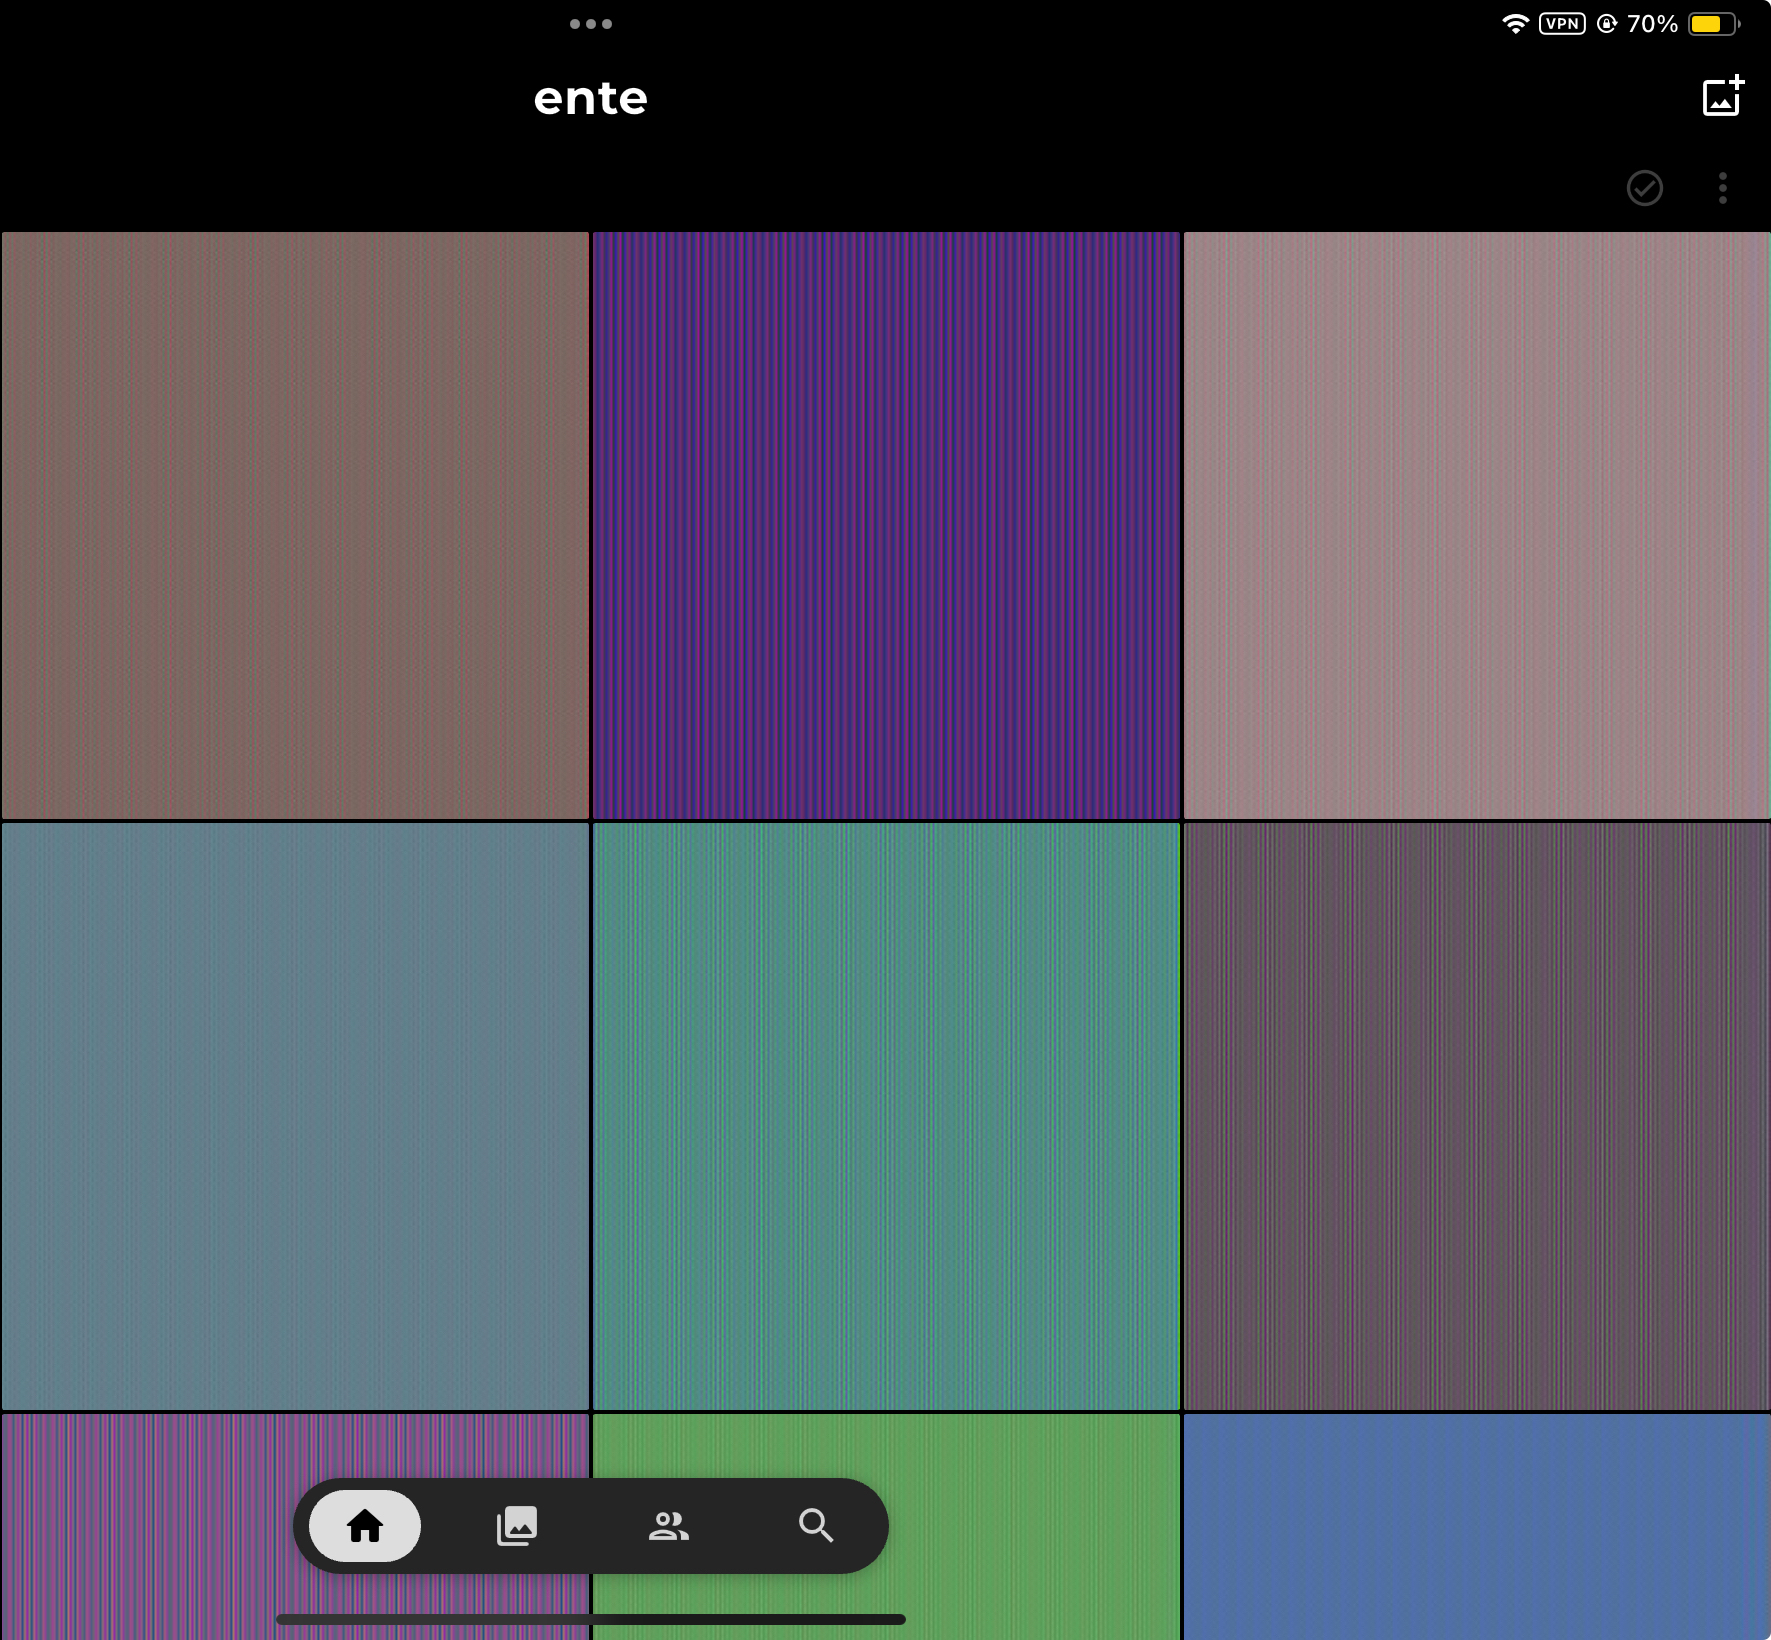Image resolution: width=1771 pixels, height=1640 pixels.
Task: Open the teal green photo thumbnail
Action: tap(886, 1117)
